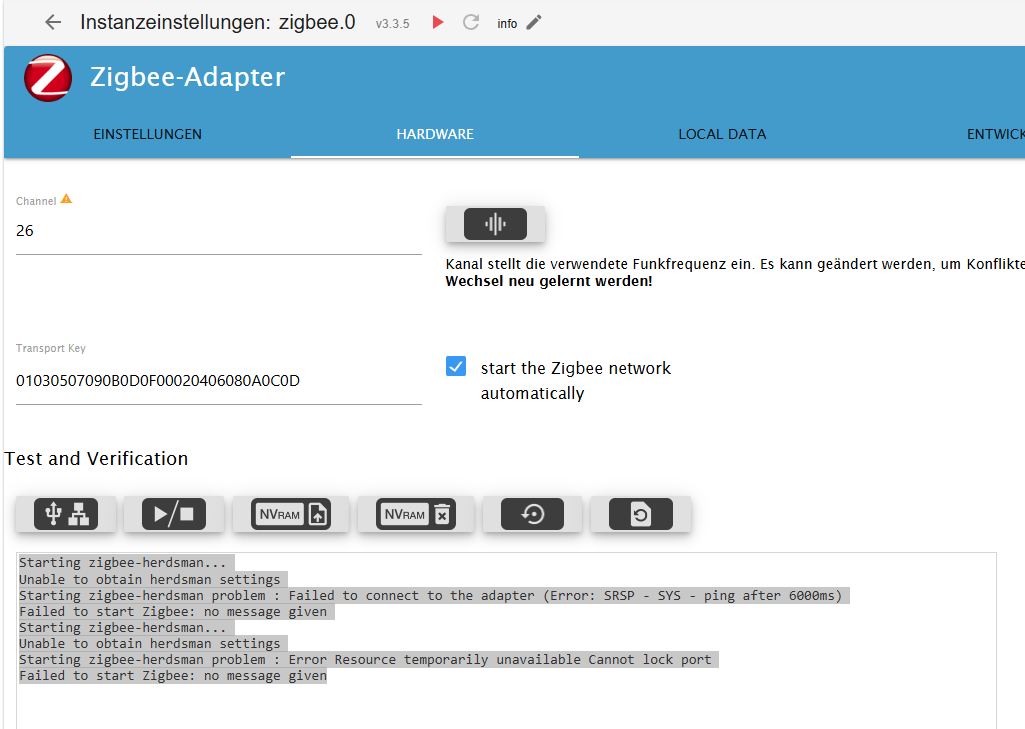Image resolution: width=1025 pixels, height=729 pixels.
Task: Open the Entwickler tab
Action: (x=996, y=134)
